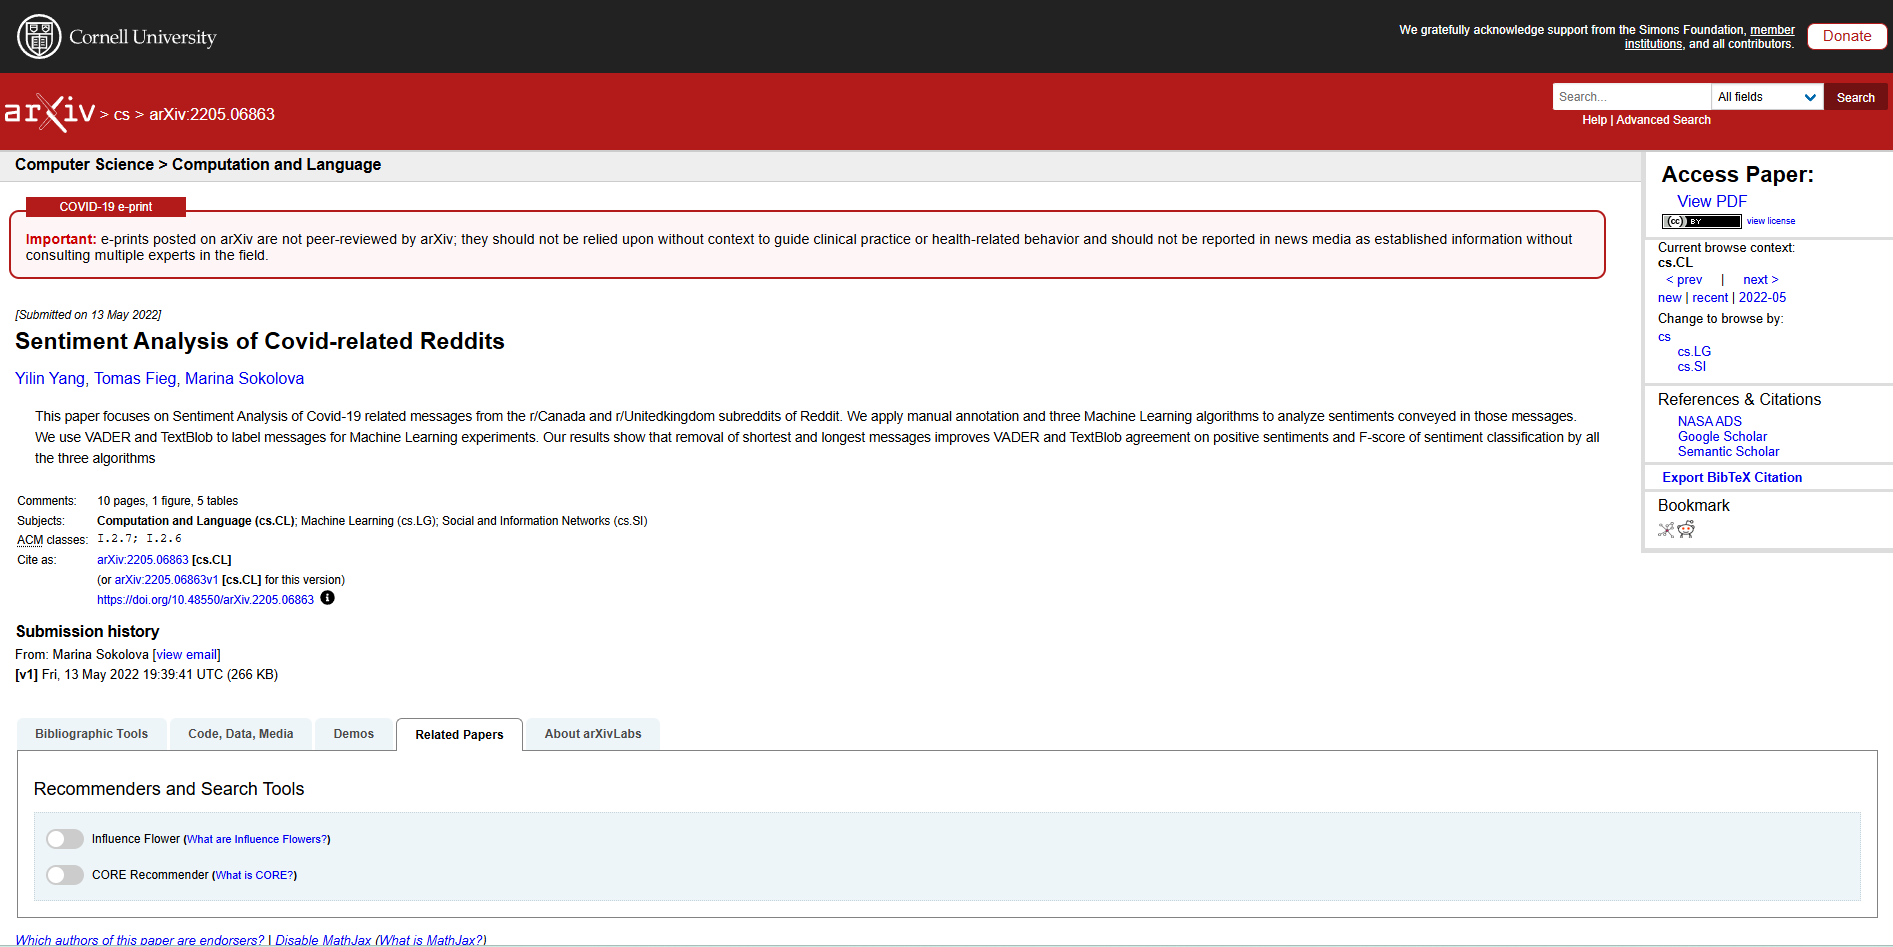This screenshot has width=1893, height=947.
Task: Share the paper using the Reddit icon
Action: (1687, 530)
